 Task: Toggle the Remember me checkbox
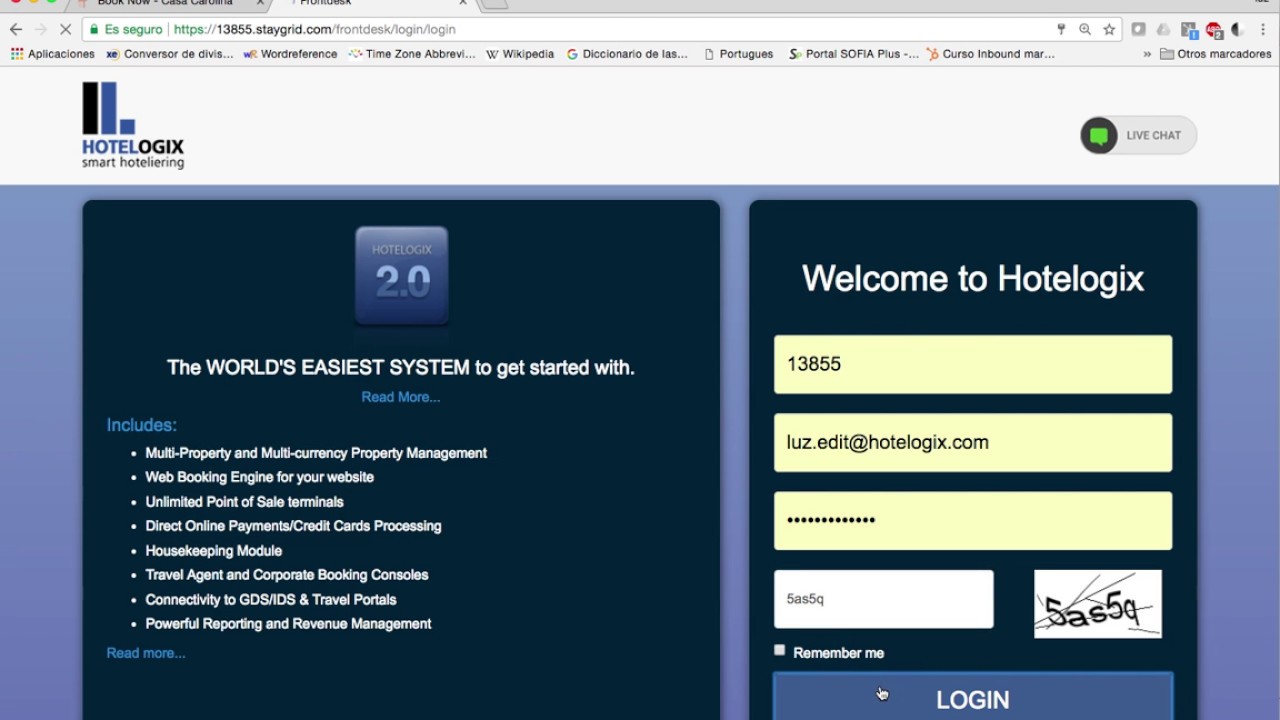click(x=780, y=650)
